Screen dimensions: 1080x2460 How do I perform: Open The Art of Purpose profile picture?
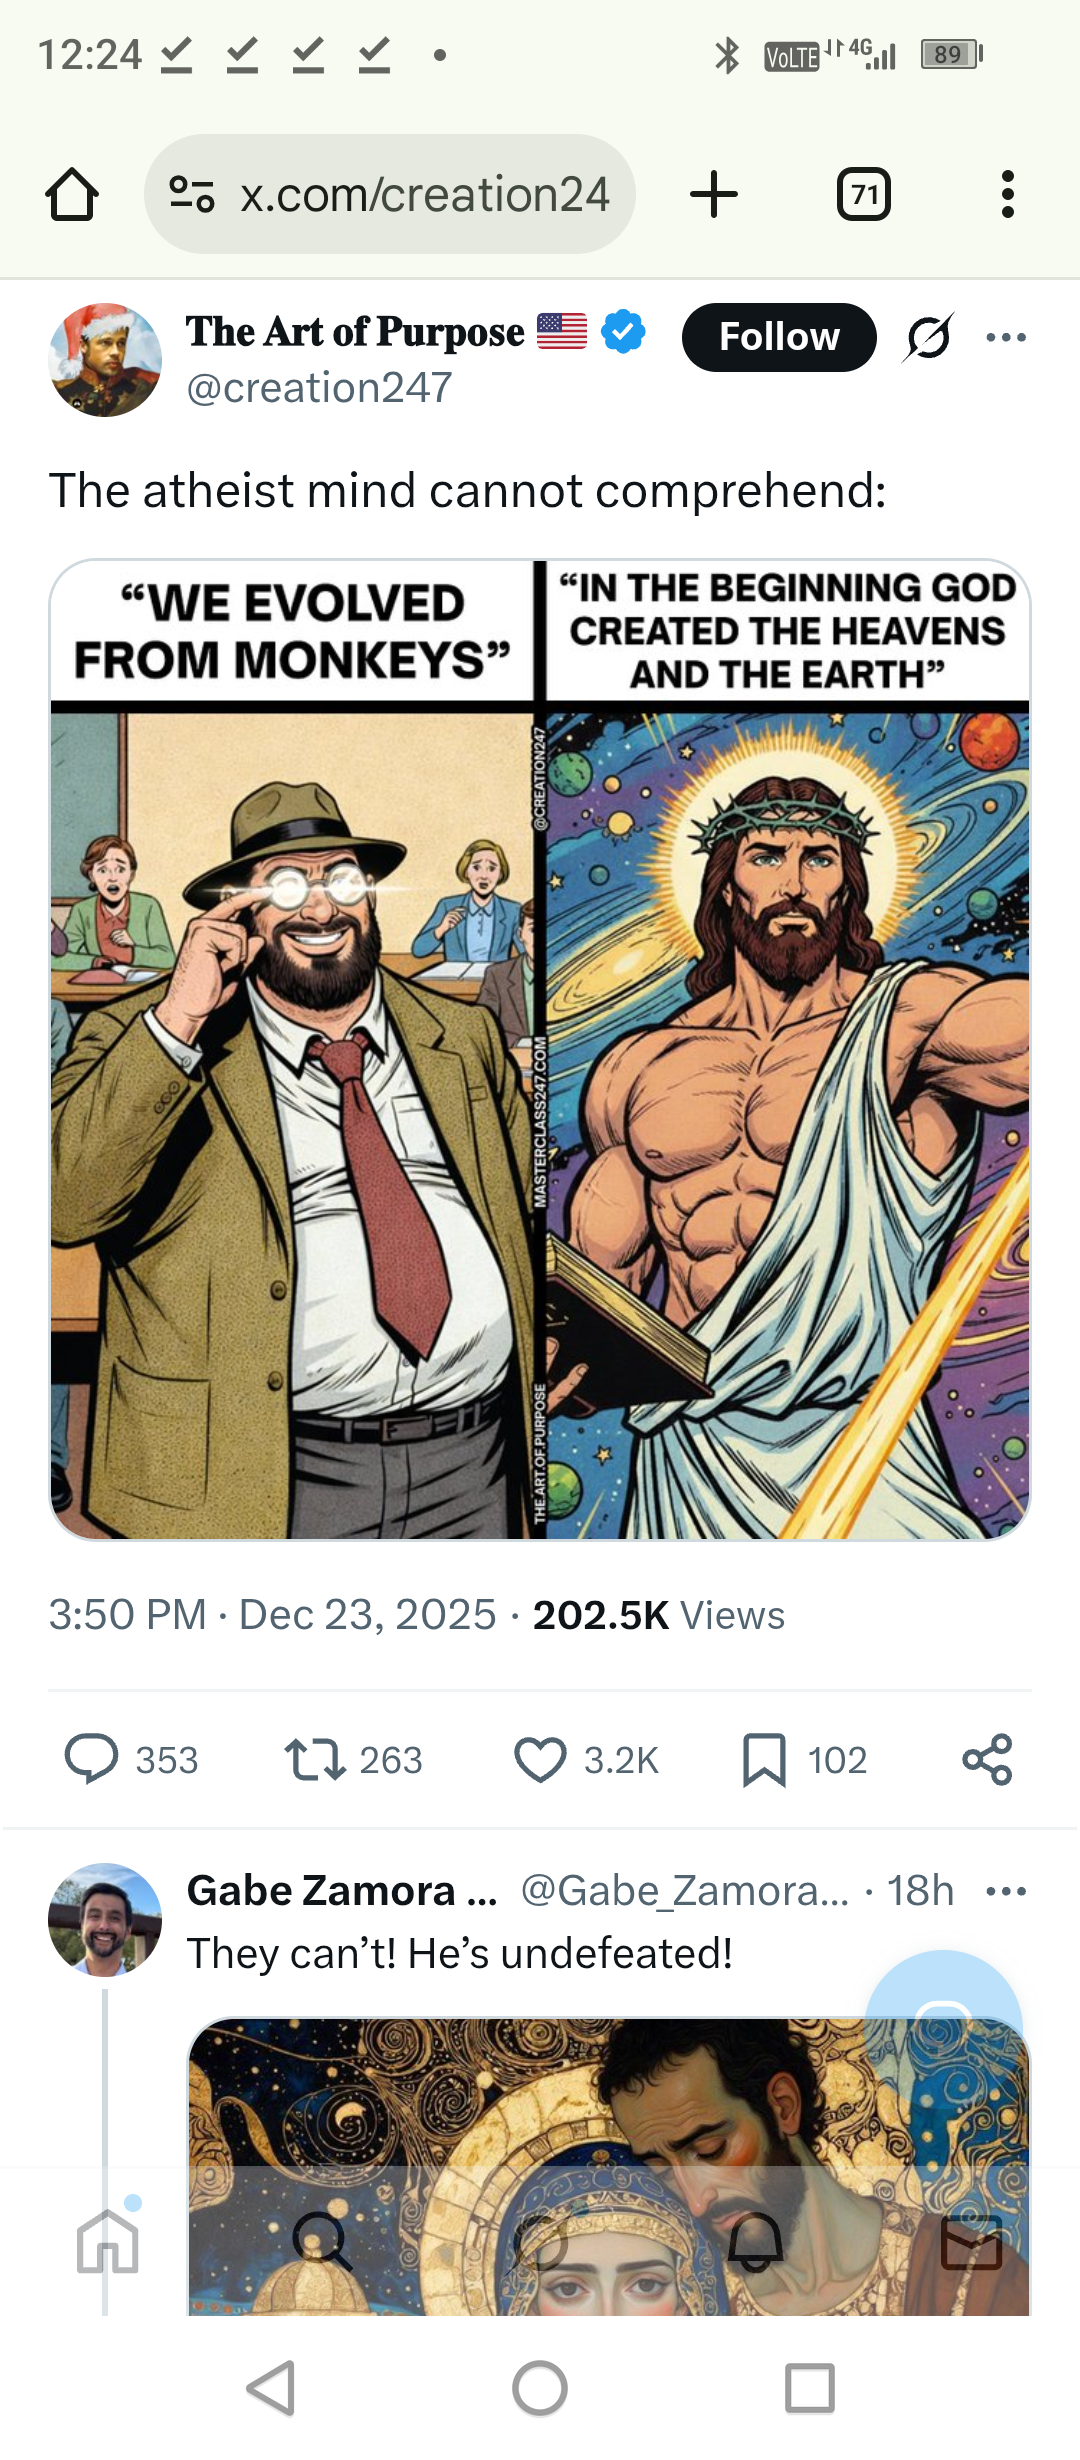(x=105, y=360)
